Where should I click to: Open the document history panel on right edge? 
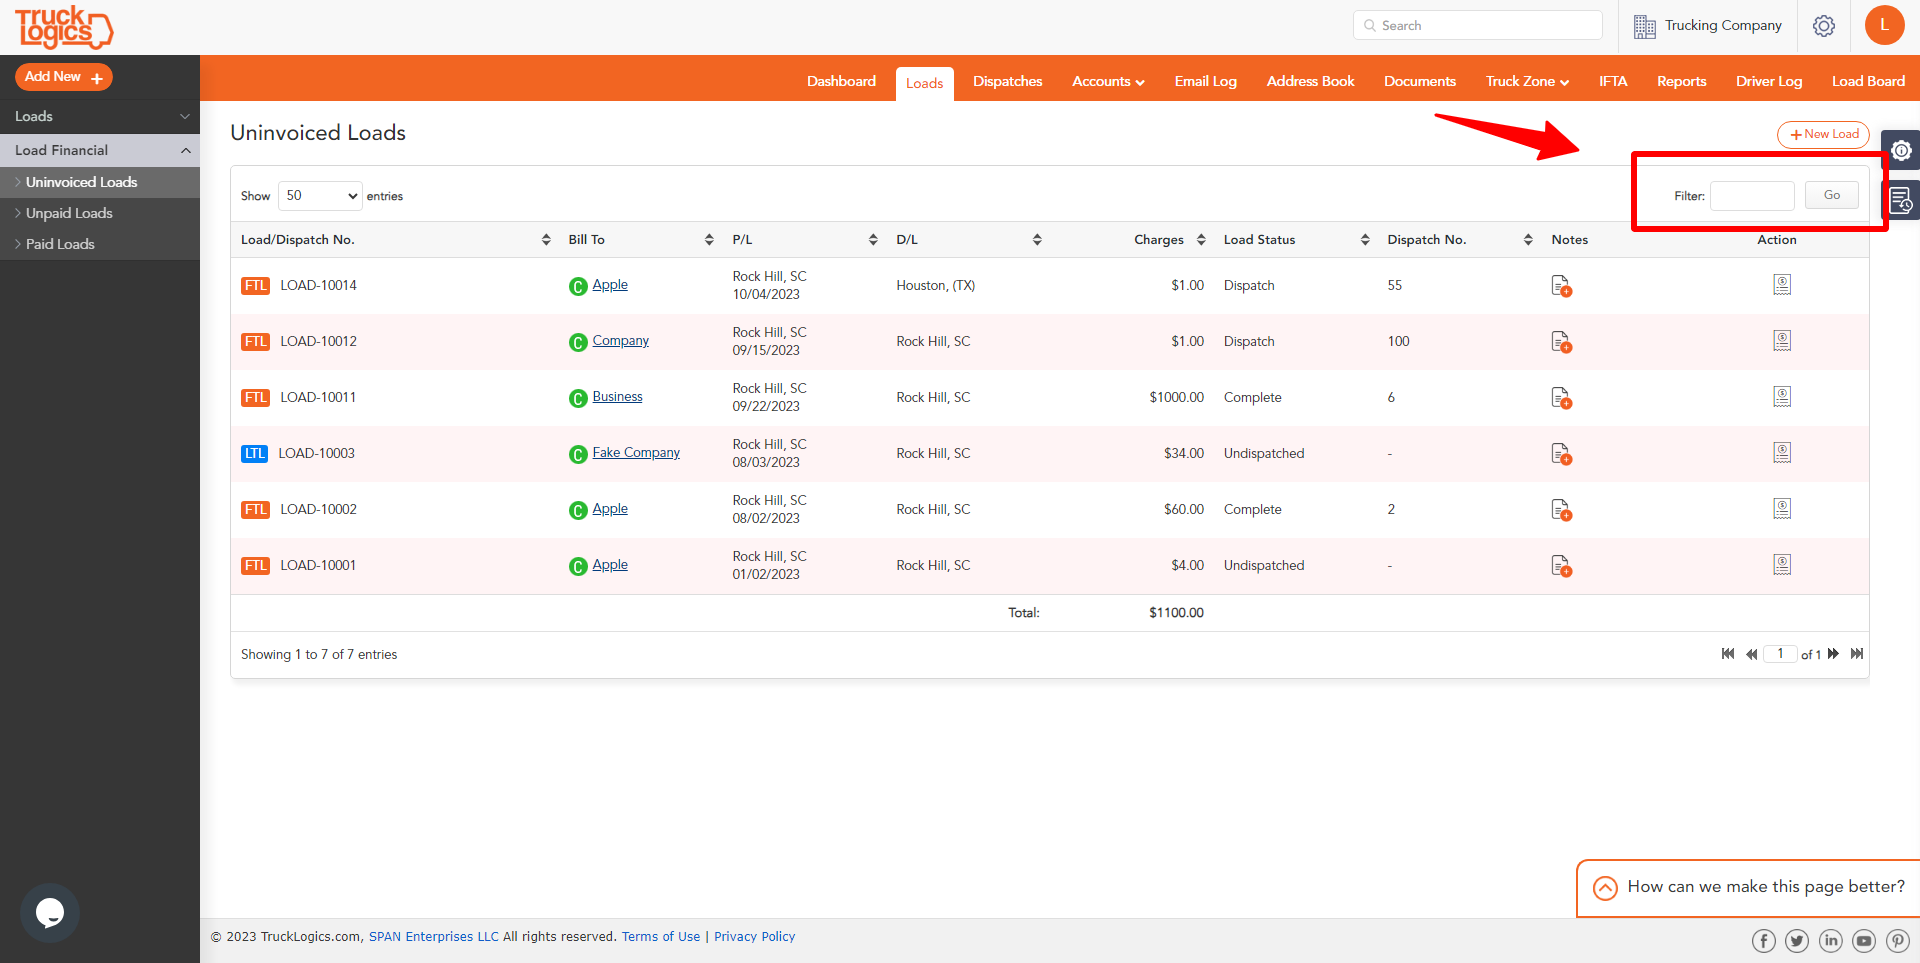1902,200
